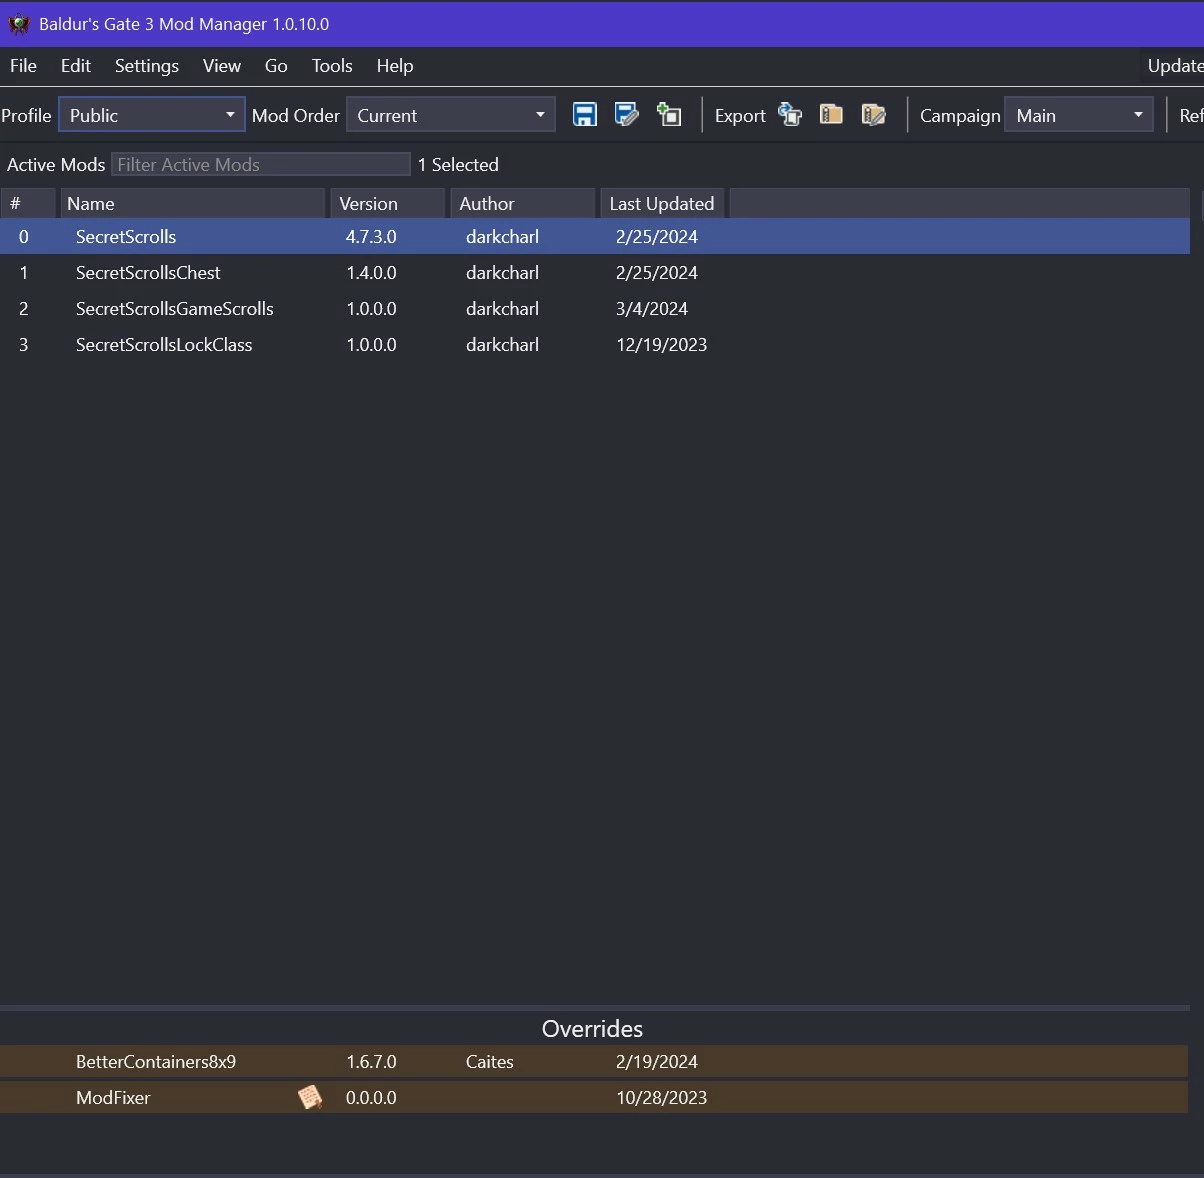Sort mods by the # column header
The height and width of the screenshot is (1178, 1204).
[28, 203]
